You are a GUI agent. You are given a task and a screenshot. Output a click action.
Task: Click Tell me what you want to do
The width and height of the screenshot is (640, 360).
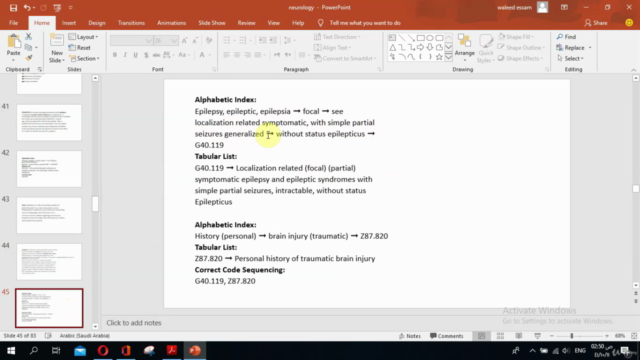point(365,23)
